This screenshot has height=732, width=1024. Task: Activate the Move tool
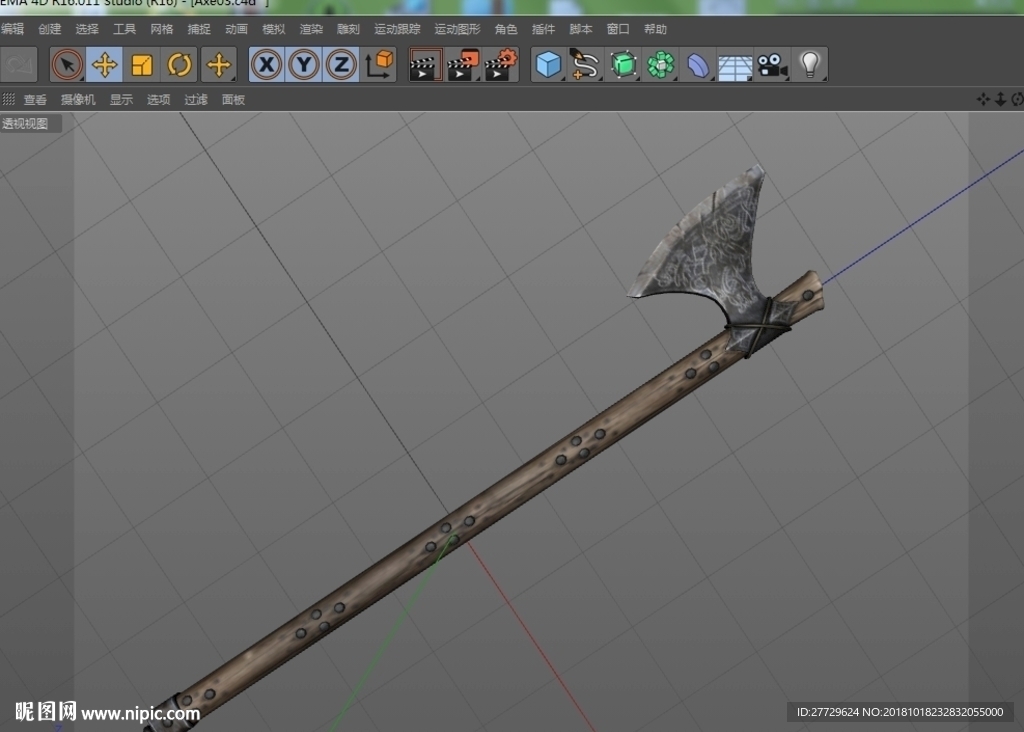point(104,65)
